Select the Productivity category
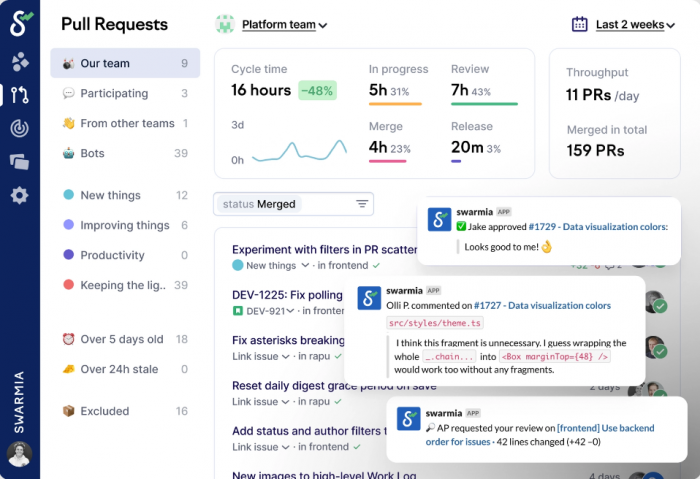This screenshot has height=479, width=700. pos(125,255)
